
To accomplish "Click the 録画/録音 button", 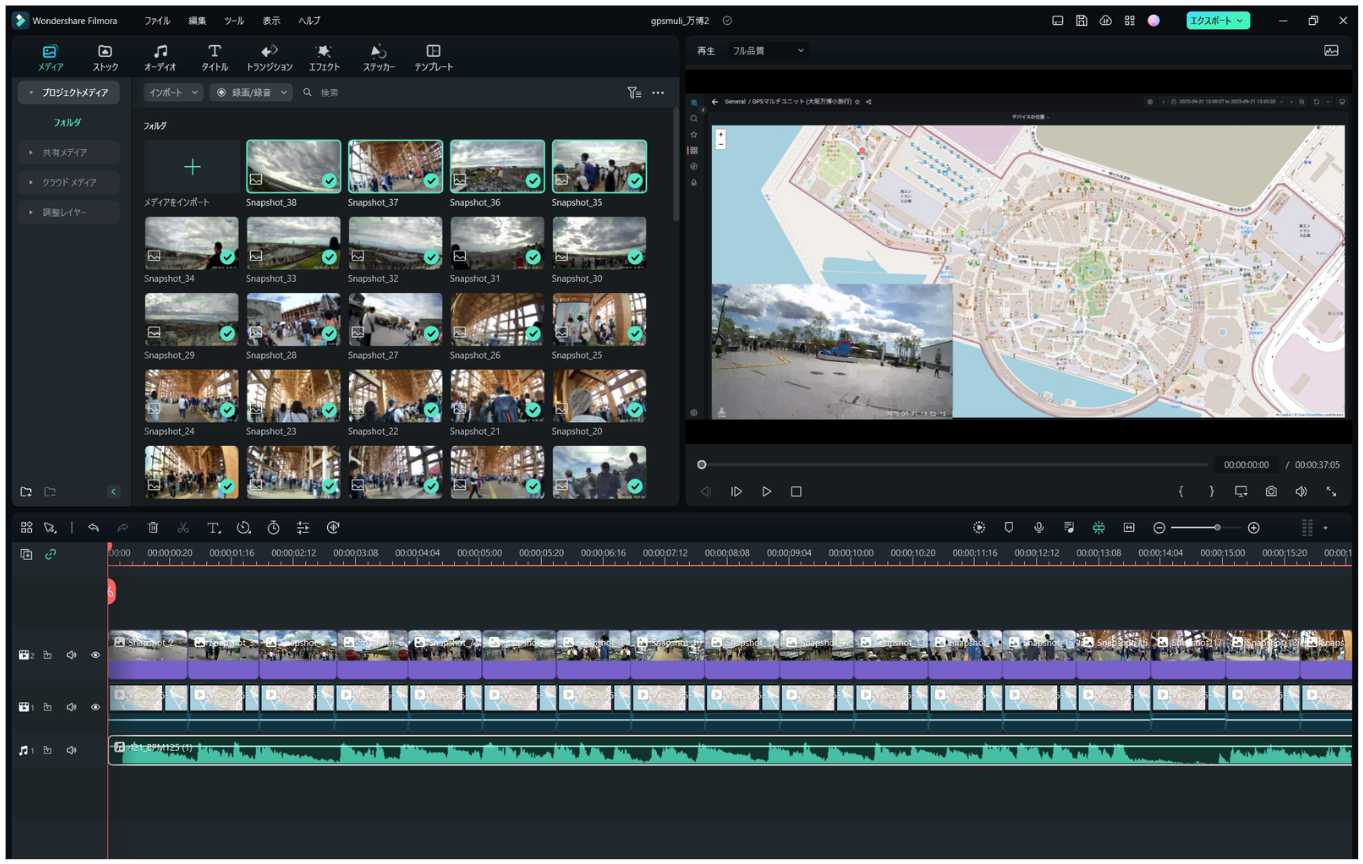I will click(251, 92).
